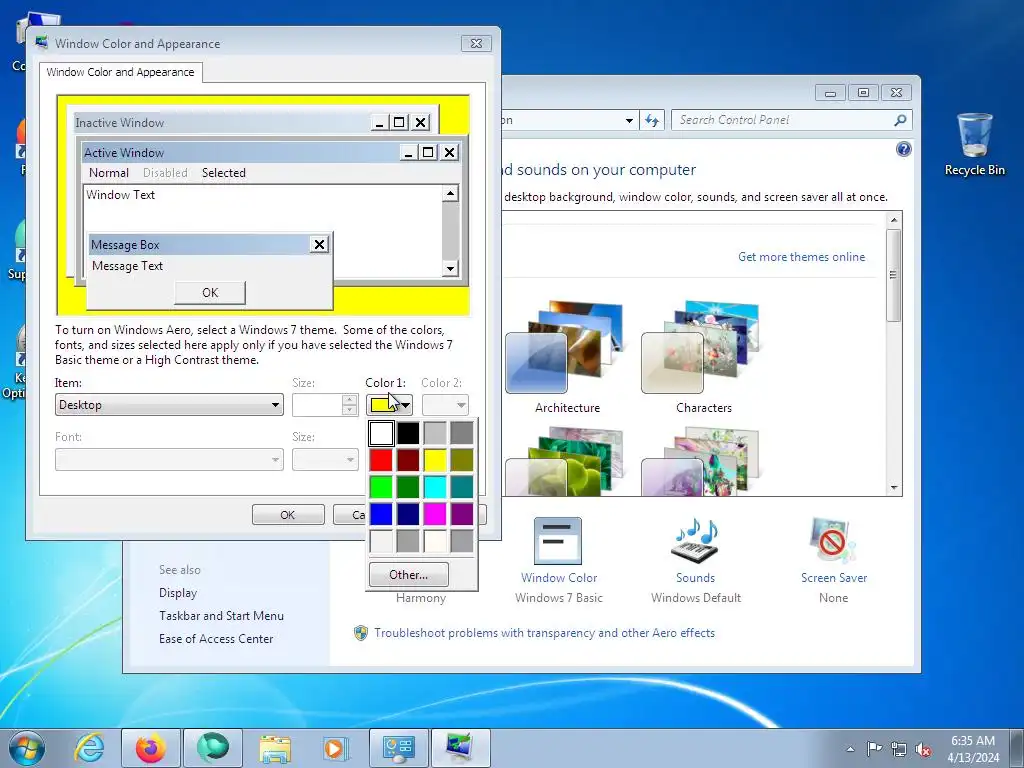Pick the white color swatch
The image size is (1024, 768).
tap(381, 433)
